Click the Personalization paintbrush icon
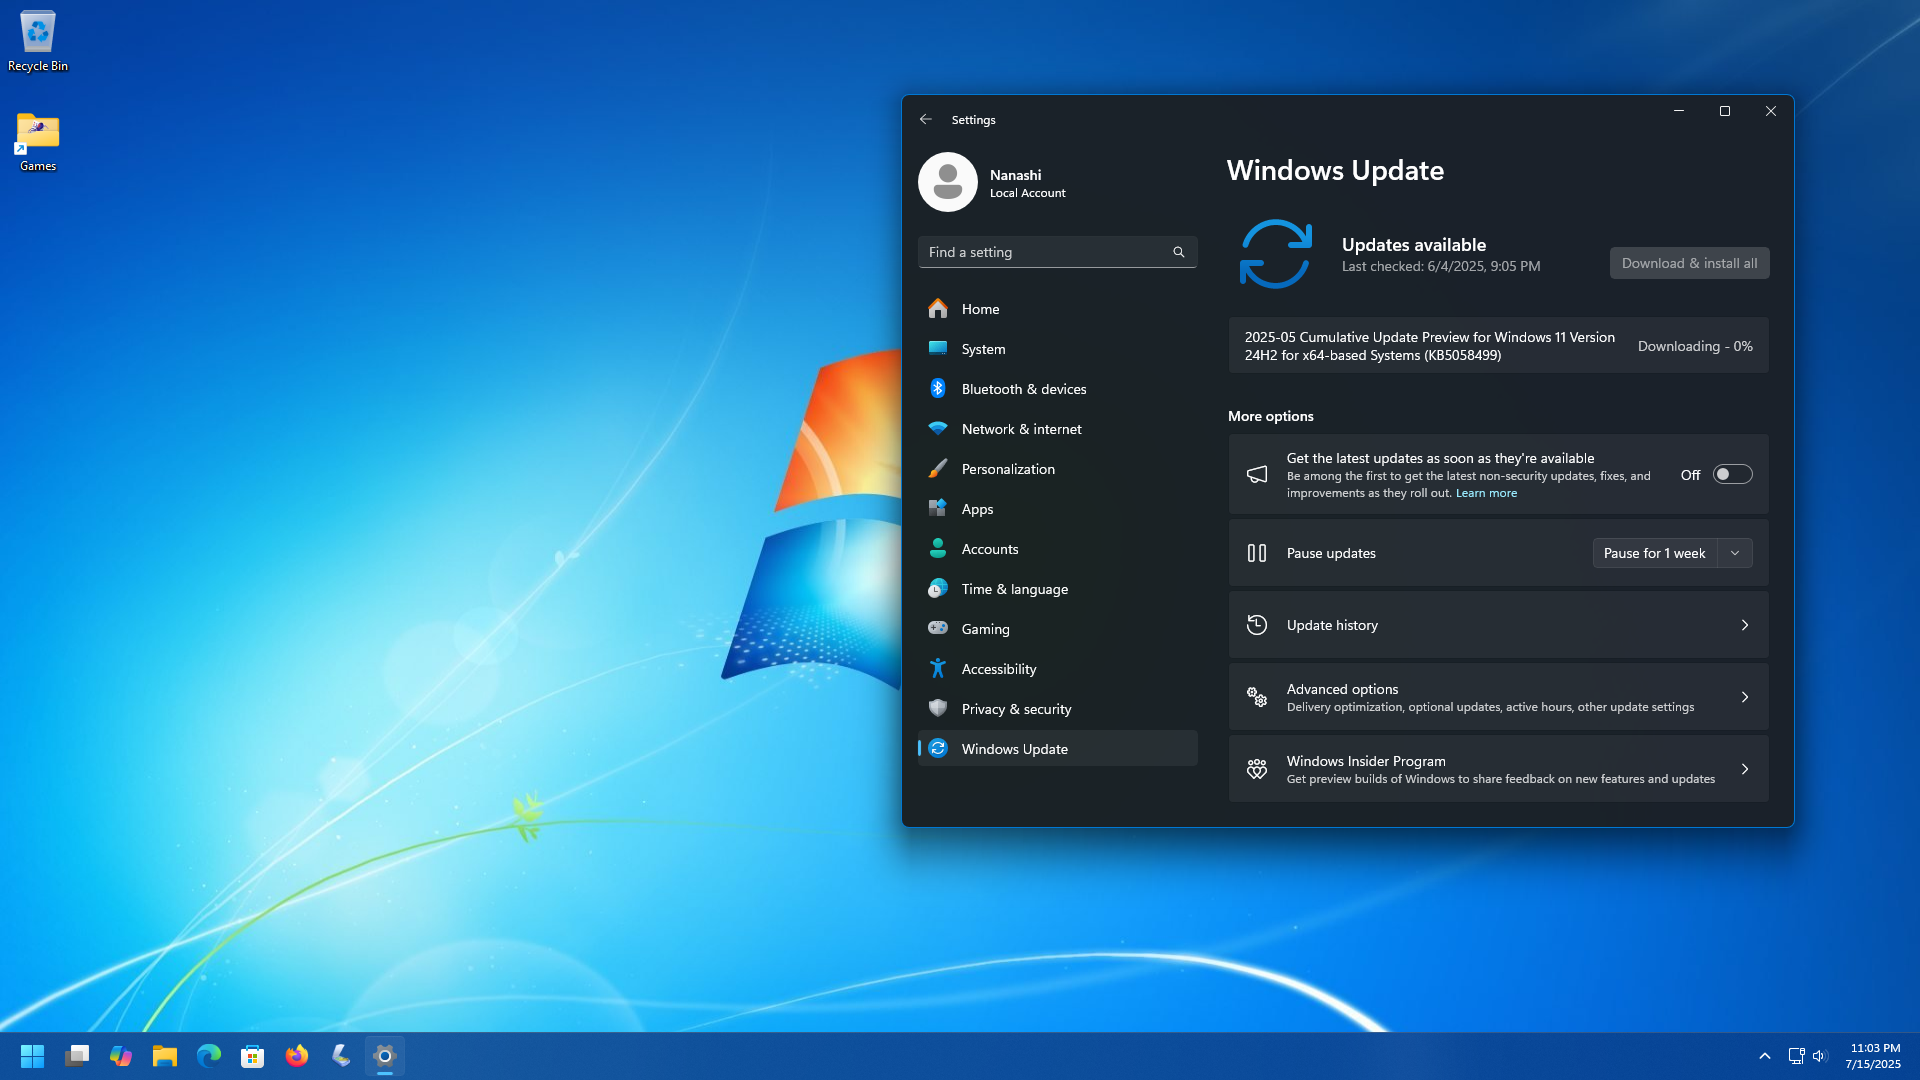1920x1080 pixels. 937,469
